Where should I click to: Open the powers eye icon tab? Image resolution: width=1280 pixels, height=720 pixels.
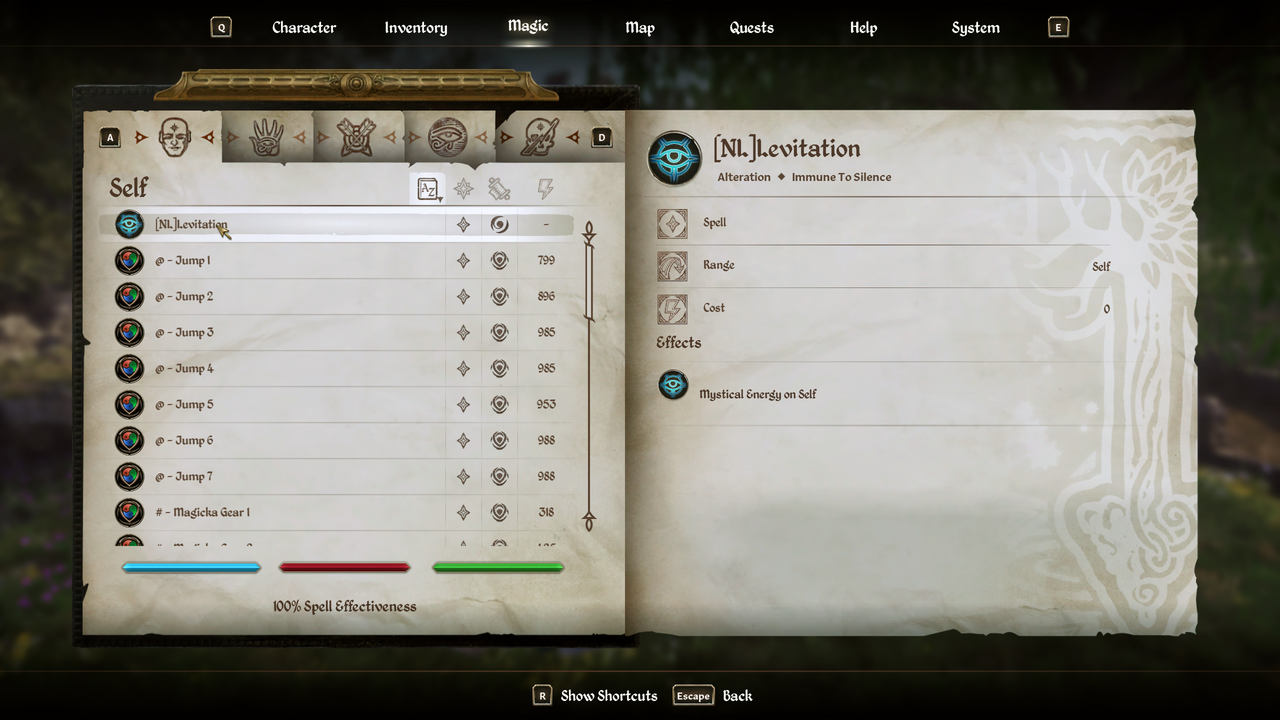[x=448, y=137]
